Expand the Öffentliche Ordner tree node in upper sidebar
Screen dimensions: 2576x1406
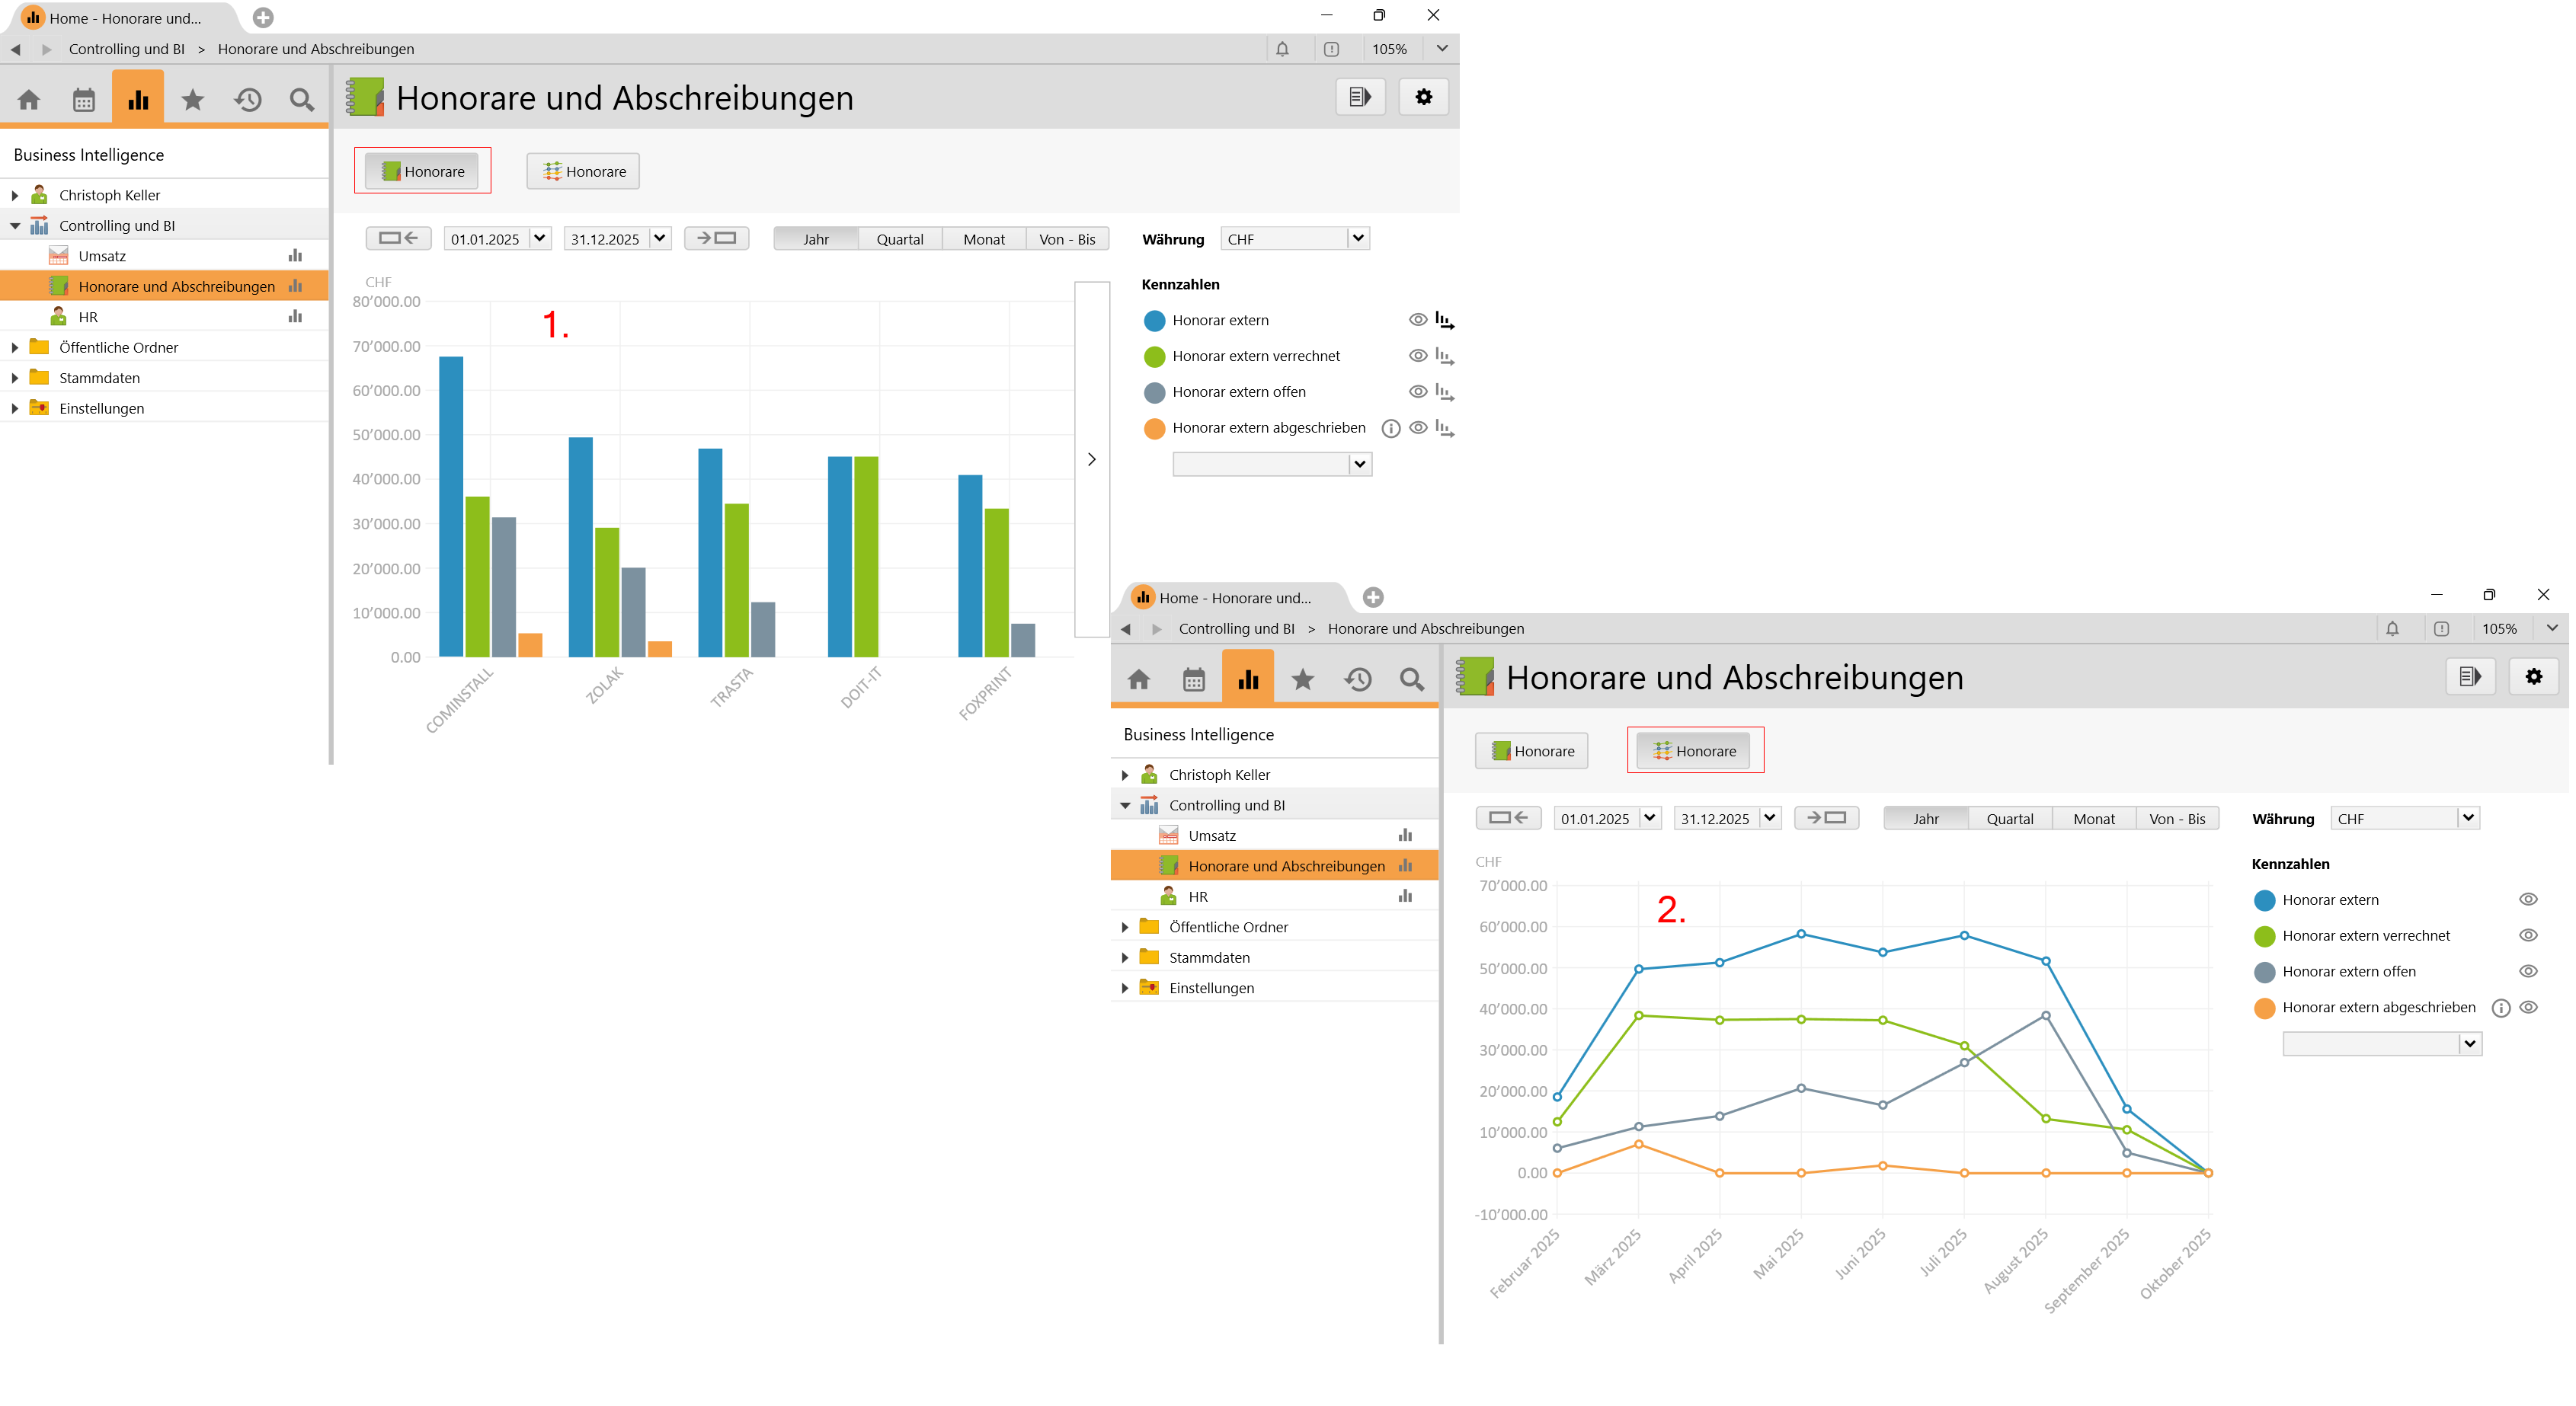click(x=15, y=348)
